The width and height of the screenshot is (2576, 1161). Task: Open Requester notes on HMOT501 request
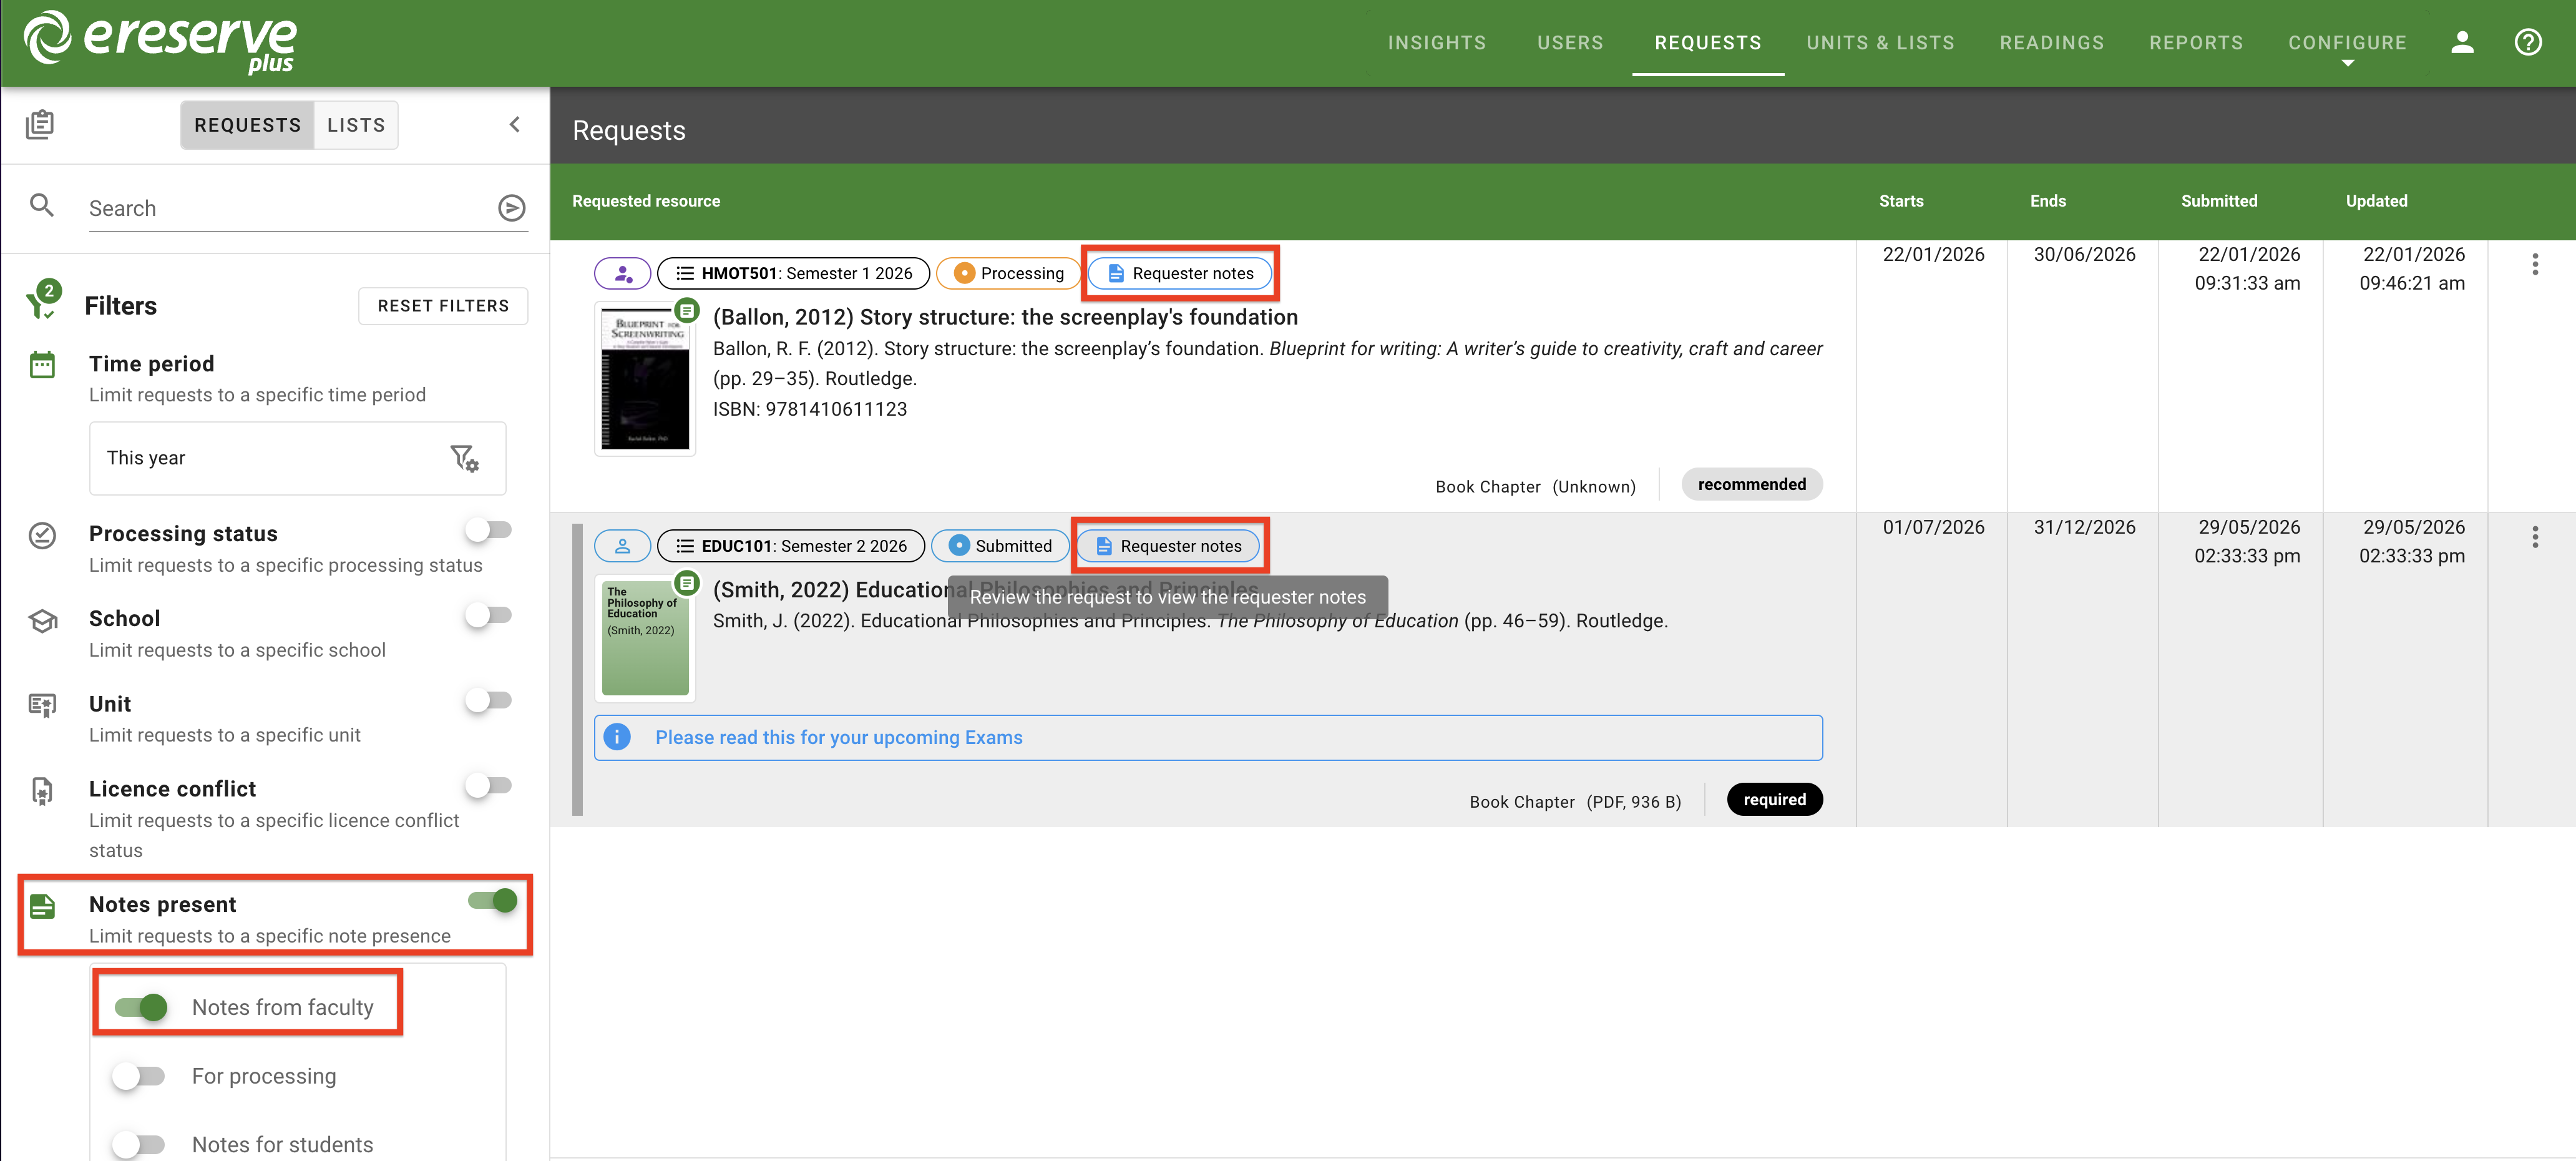point(1179,273)
